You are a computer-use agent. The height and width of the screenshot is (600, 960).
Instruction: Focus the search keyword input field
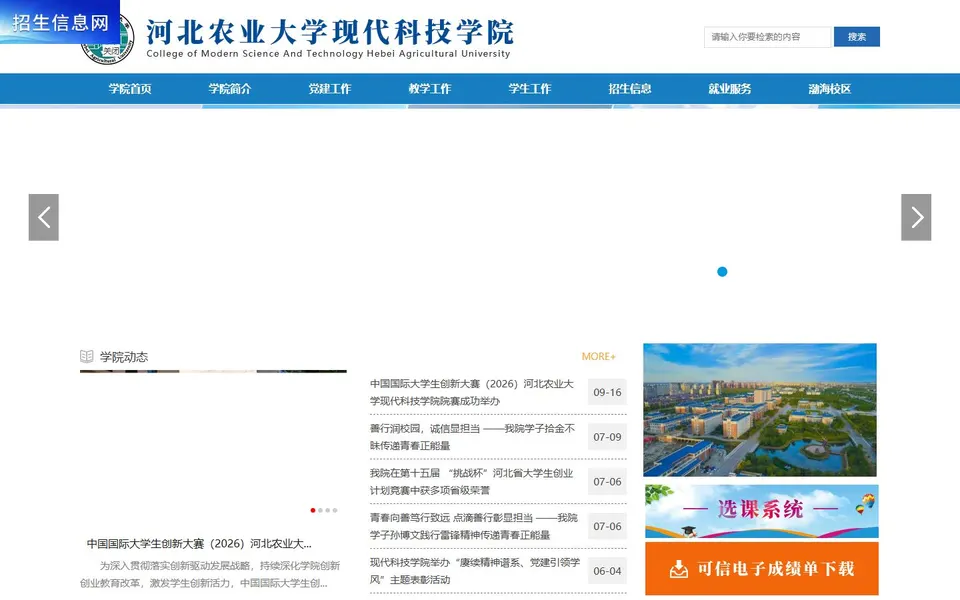coord(767,37)
